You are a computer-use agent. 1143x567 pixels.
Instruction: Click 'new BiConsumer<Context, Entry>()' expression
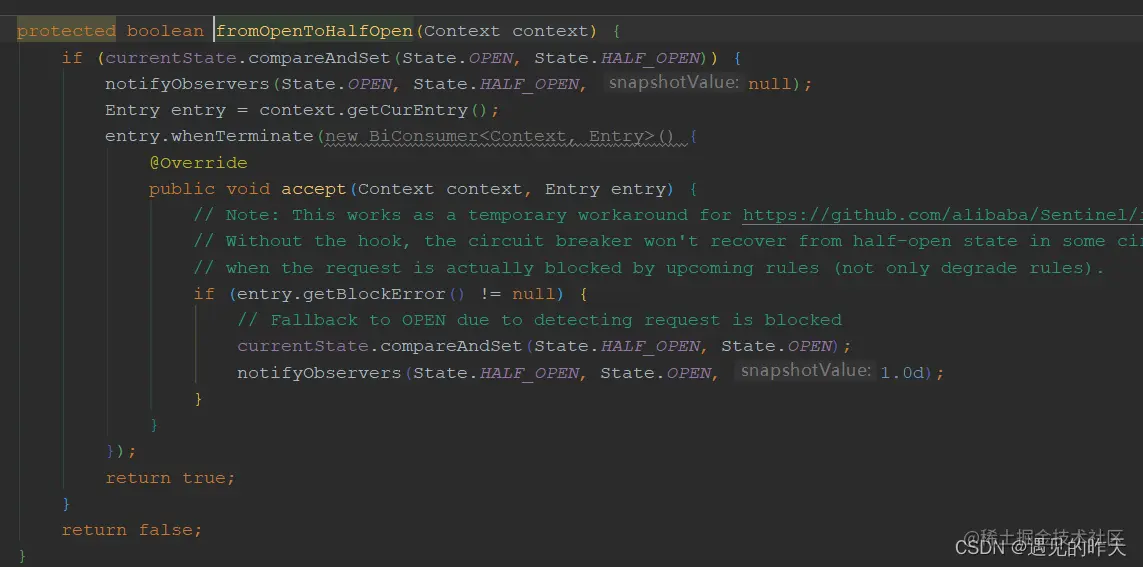pyautogui.click(x=499, y=136)
